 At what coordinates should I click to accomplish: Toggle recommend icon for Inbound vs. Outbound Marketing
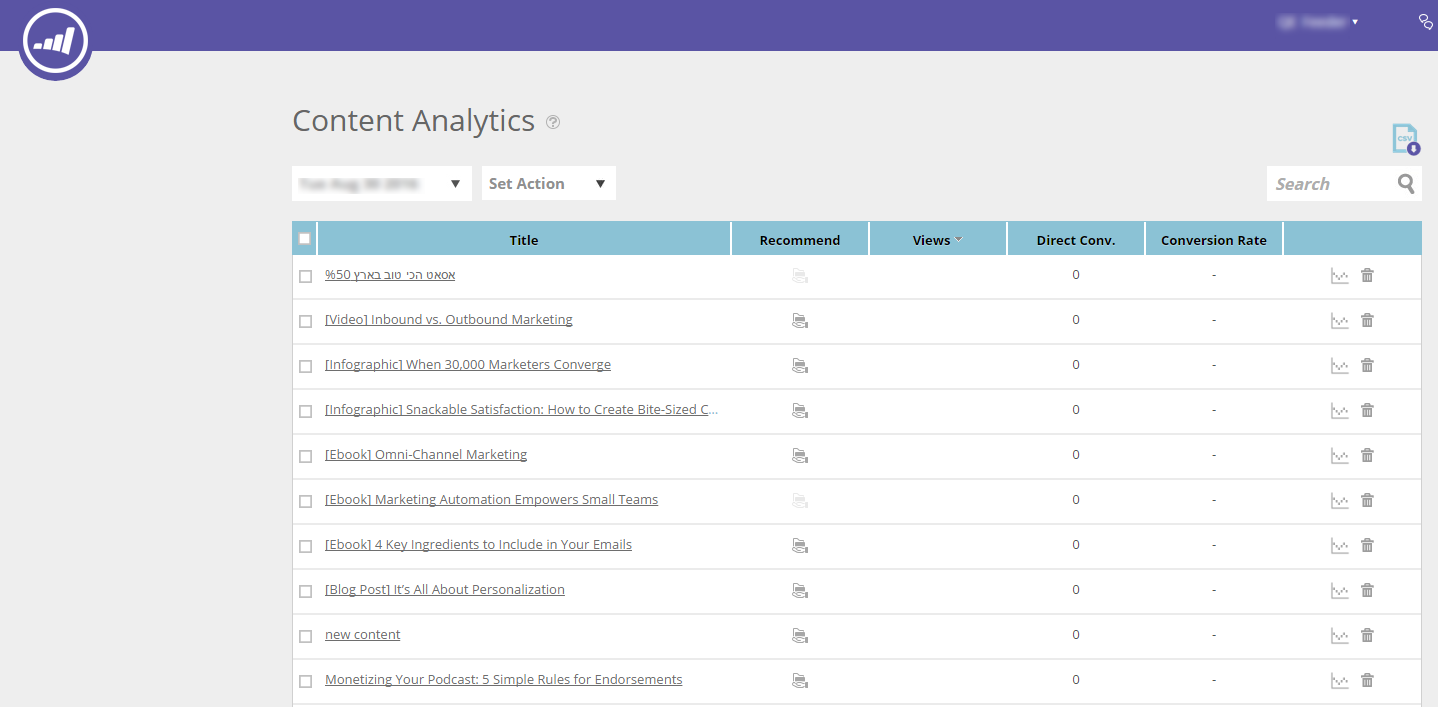[800, 321]
